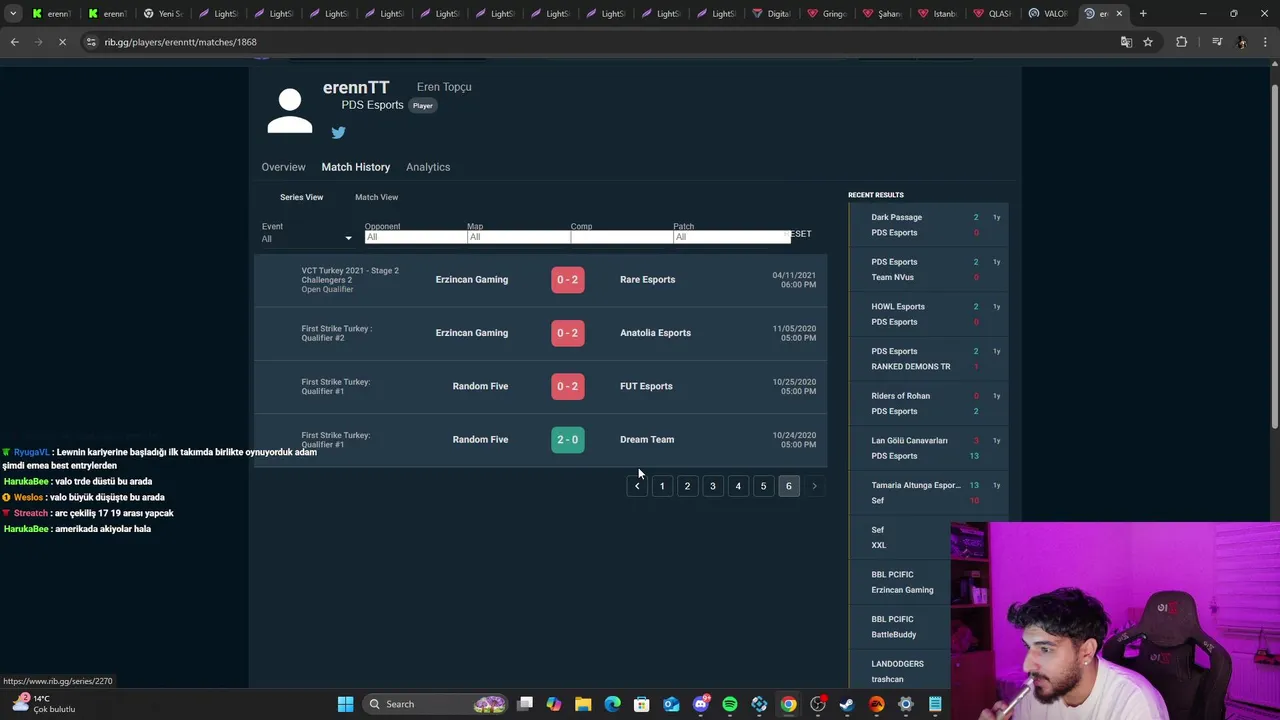
Task: Open browser extensions puzzle icon
Action: [1181, 42]
